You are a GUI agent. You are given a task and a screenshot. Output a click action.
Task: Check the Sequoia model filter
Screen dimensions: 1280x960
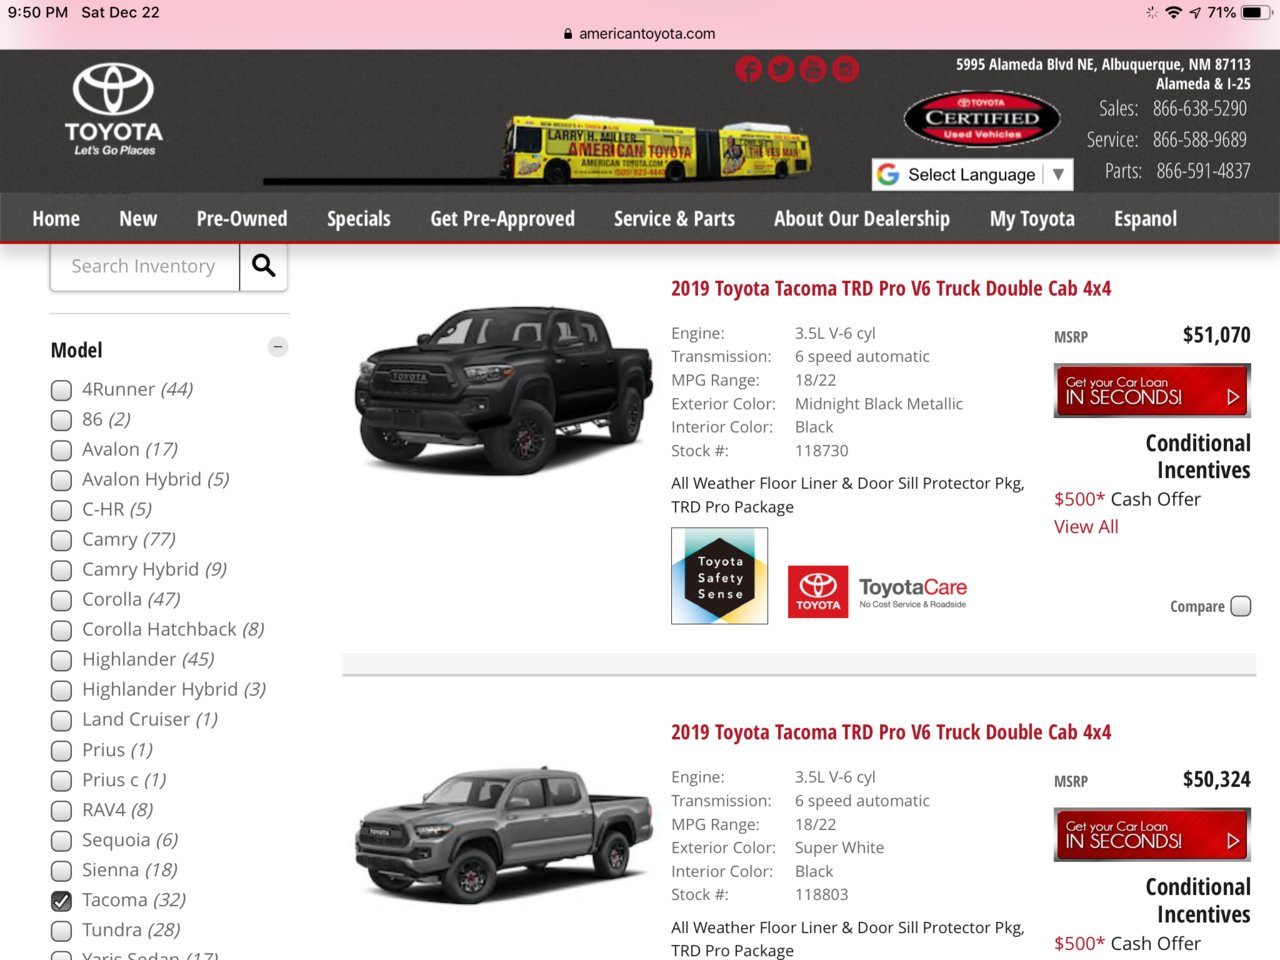click(x=62, y=841)
